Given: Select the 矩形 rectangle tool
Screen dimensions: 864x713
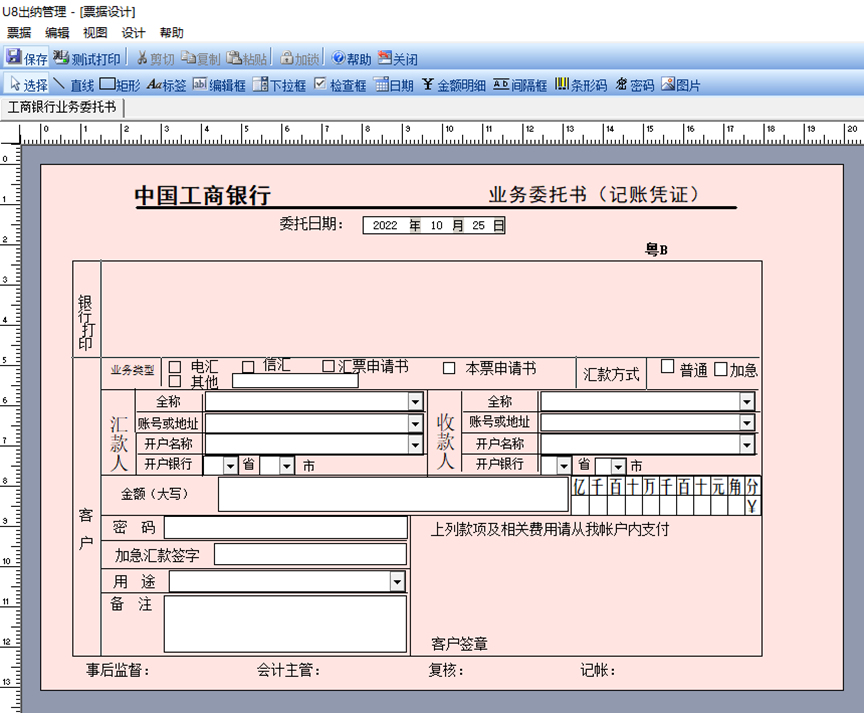Looking at the screenshot, I should pyautogui.click(x=120, y=84).
